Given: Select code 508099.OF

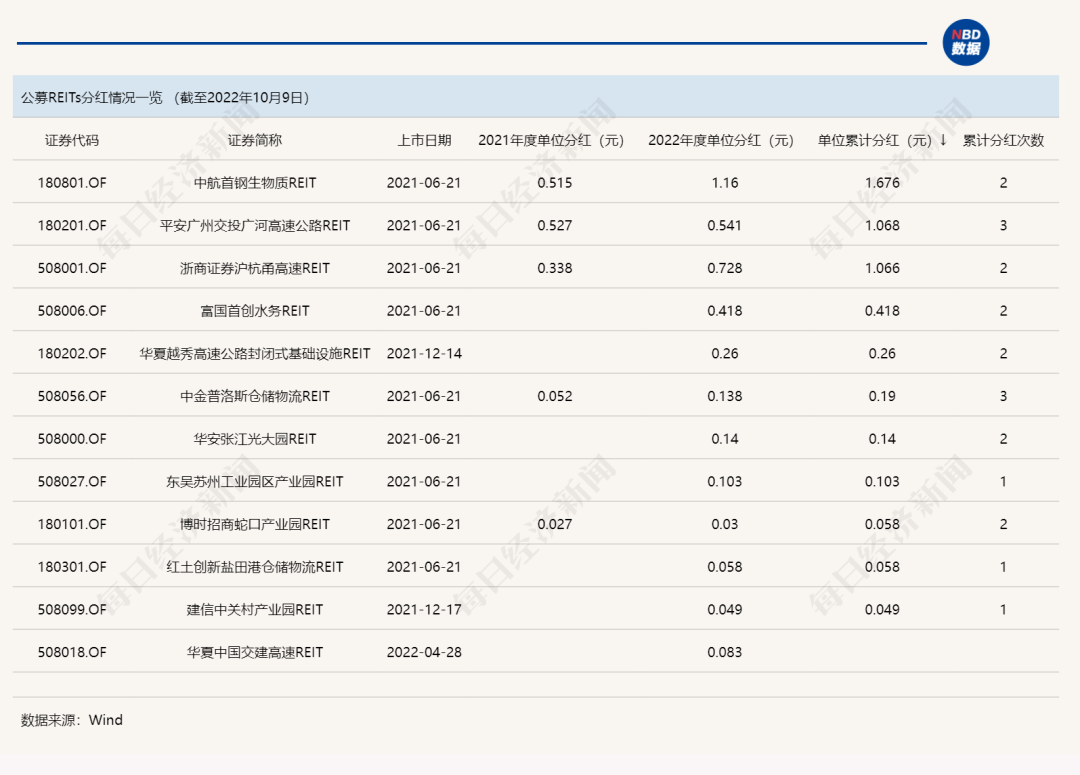Looking at the screenshot, I should 72,610.
